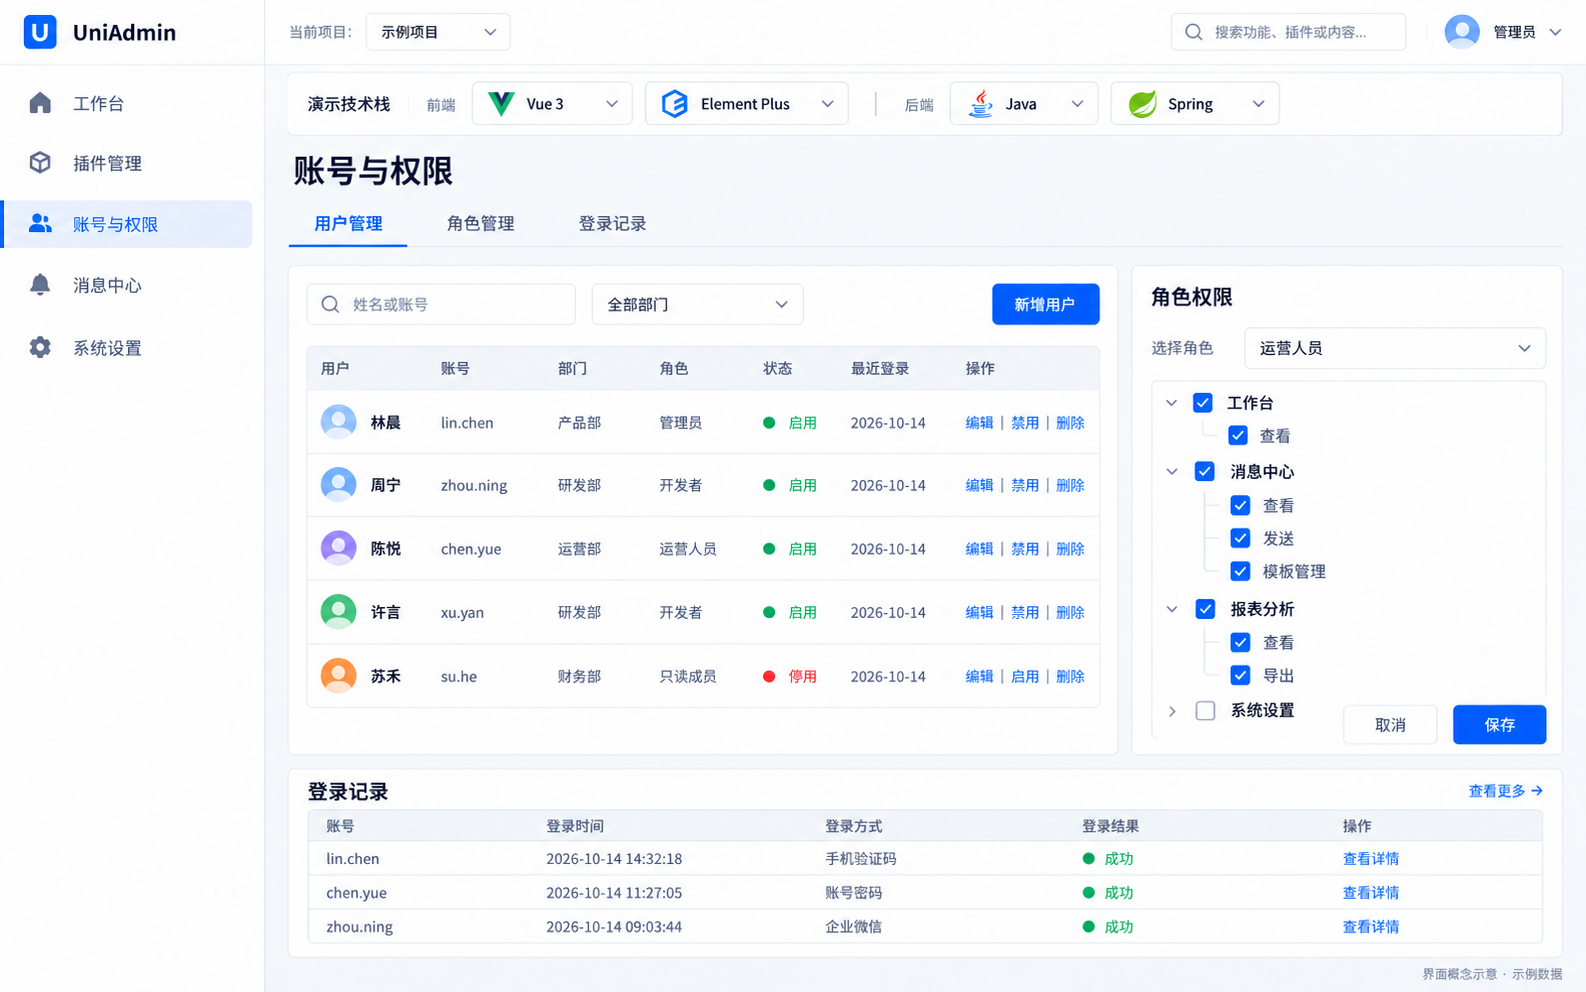Uncheck the 工作台 permission checkbox

(x=1203, y=403)
